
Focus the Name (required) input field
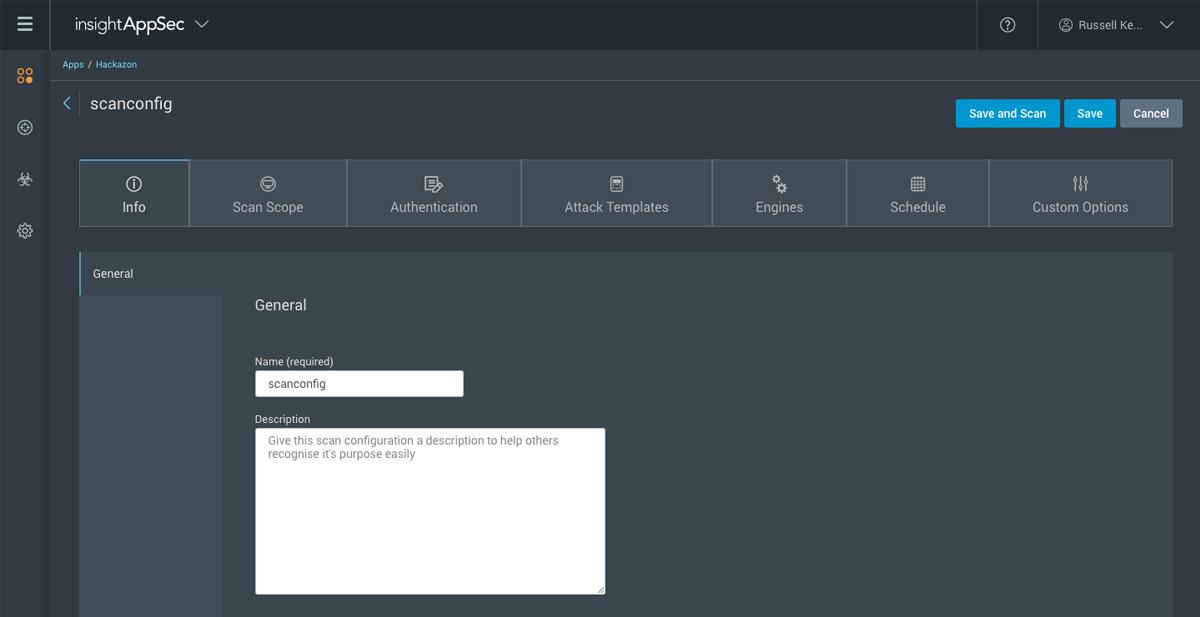(359, 383)
